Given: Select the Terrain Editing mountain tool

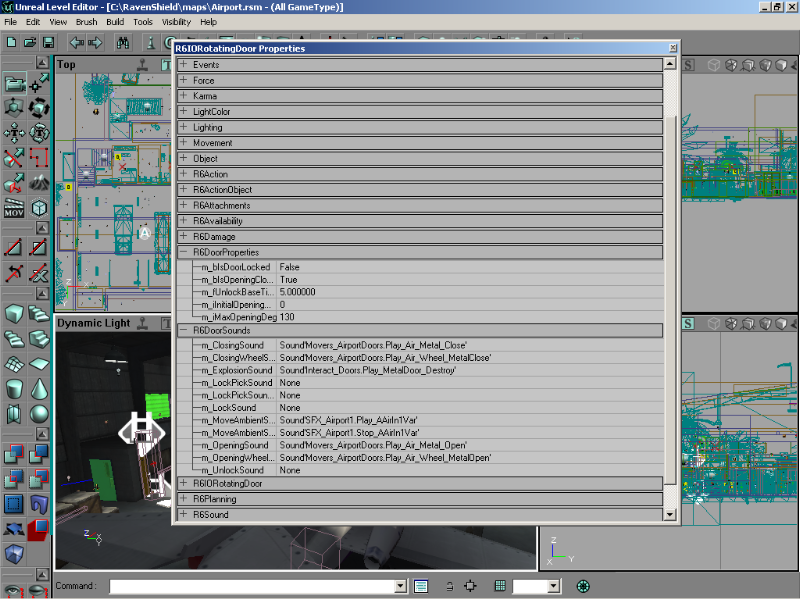Looking at the screenshot, I should pyautogui.click(x=39, y=183).
